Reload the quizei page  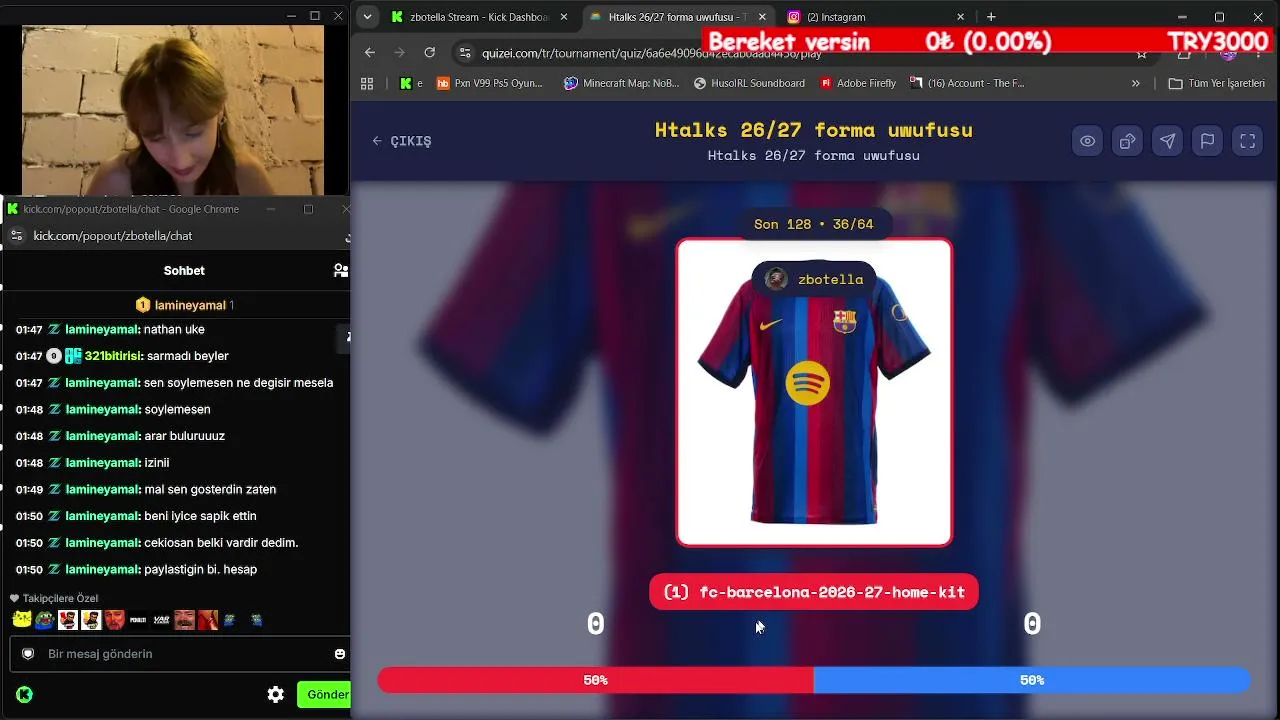(x=430, y=53)
